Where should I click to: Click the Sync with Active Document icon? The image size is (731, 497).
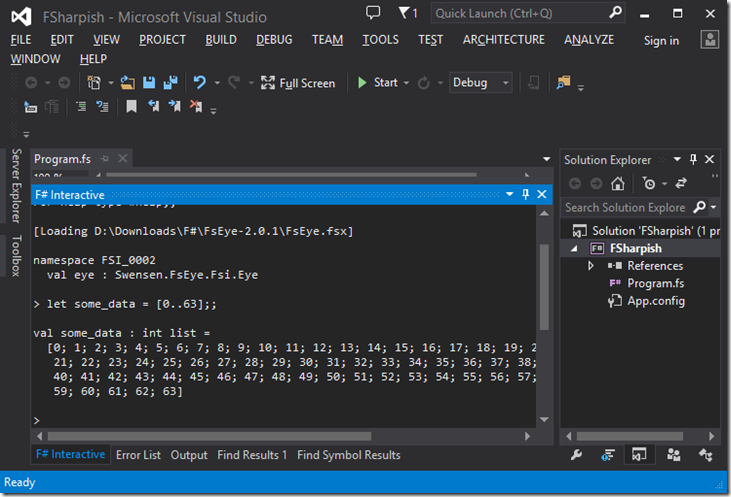(681, 183)
